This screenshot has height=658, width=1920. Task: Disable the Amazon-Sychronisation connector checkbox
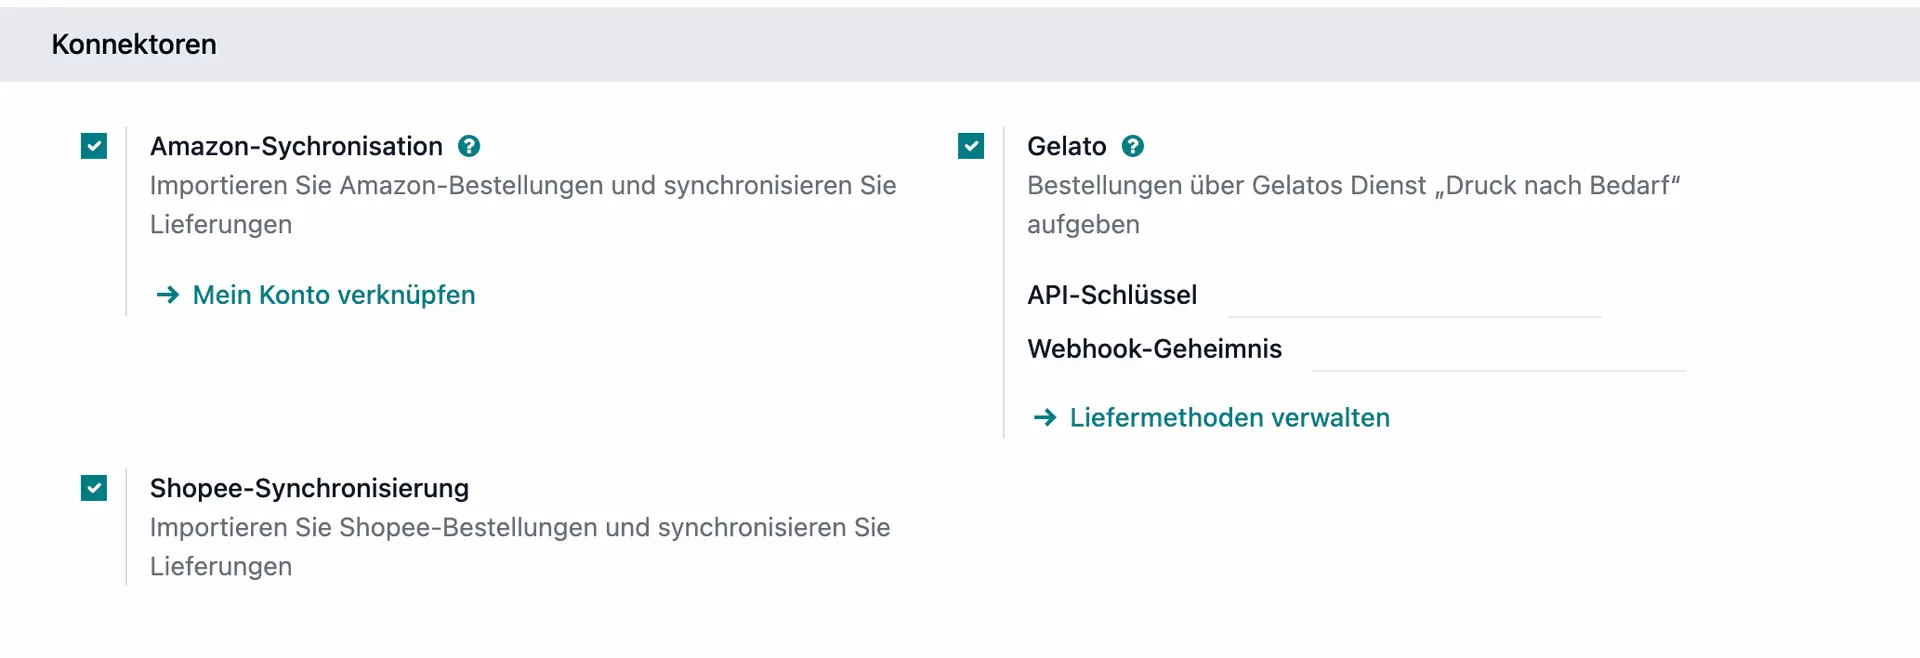pos(94,146)
